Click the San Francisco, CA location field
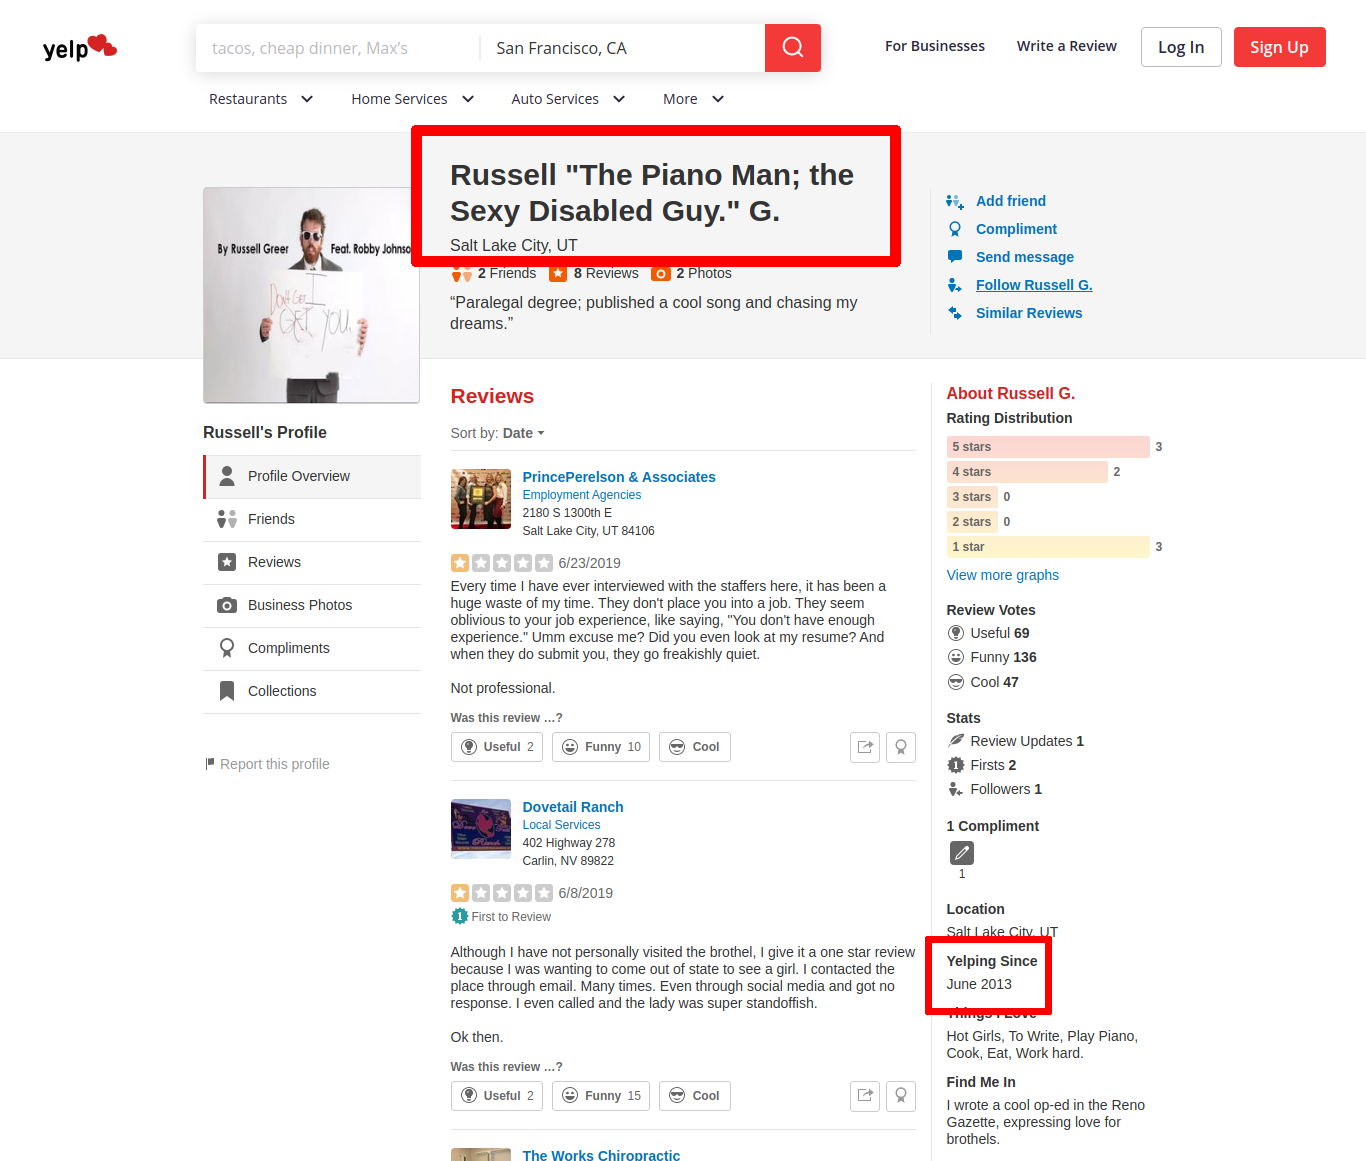This screenshot has height=1161, width=1366. coord(622,48)
